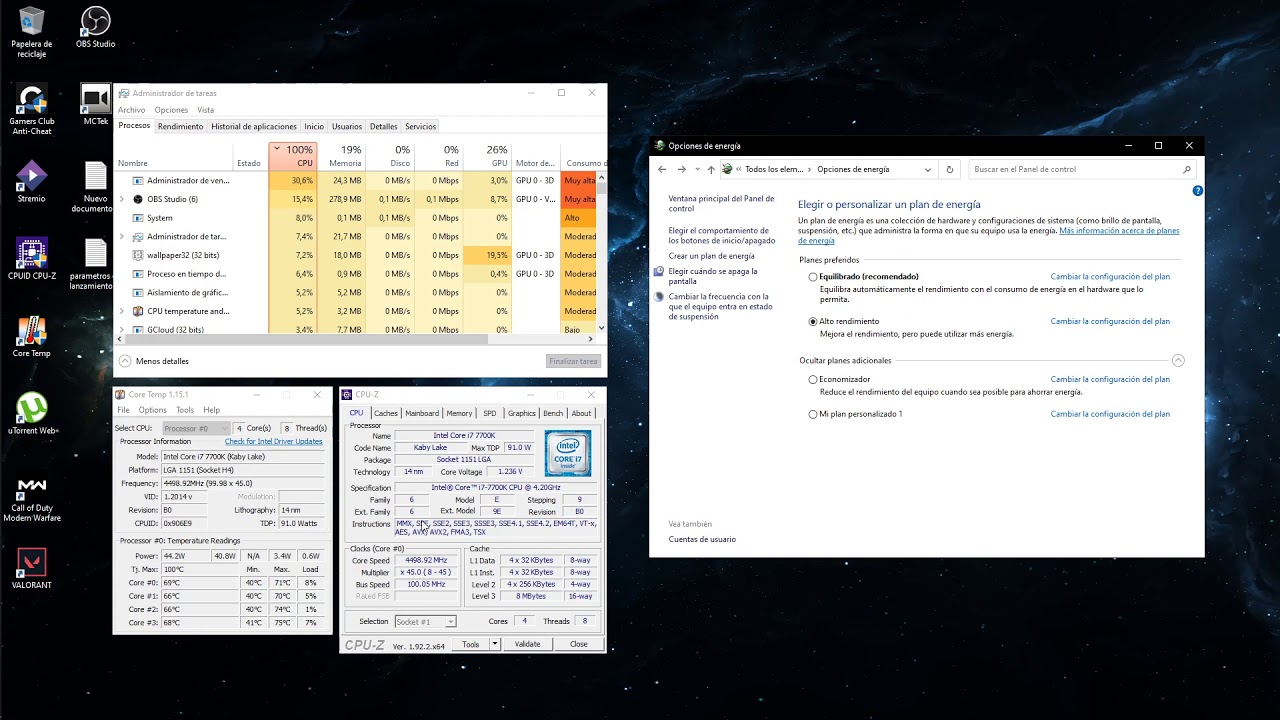
Task: Click the CPU-Z title bar icon
Action: click(x=347, y=395)
